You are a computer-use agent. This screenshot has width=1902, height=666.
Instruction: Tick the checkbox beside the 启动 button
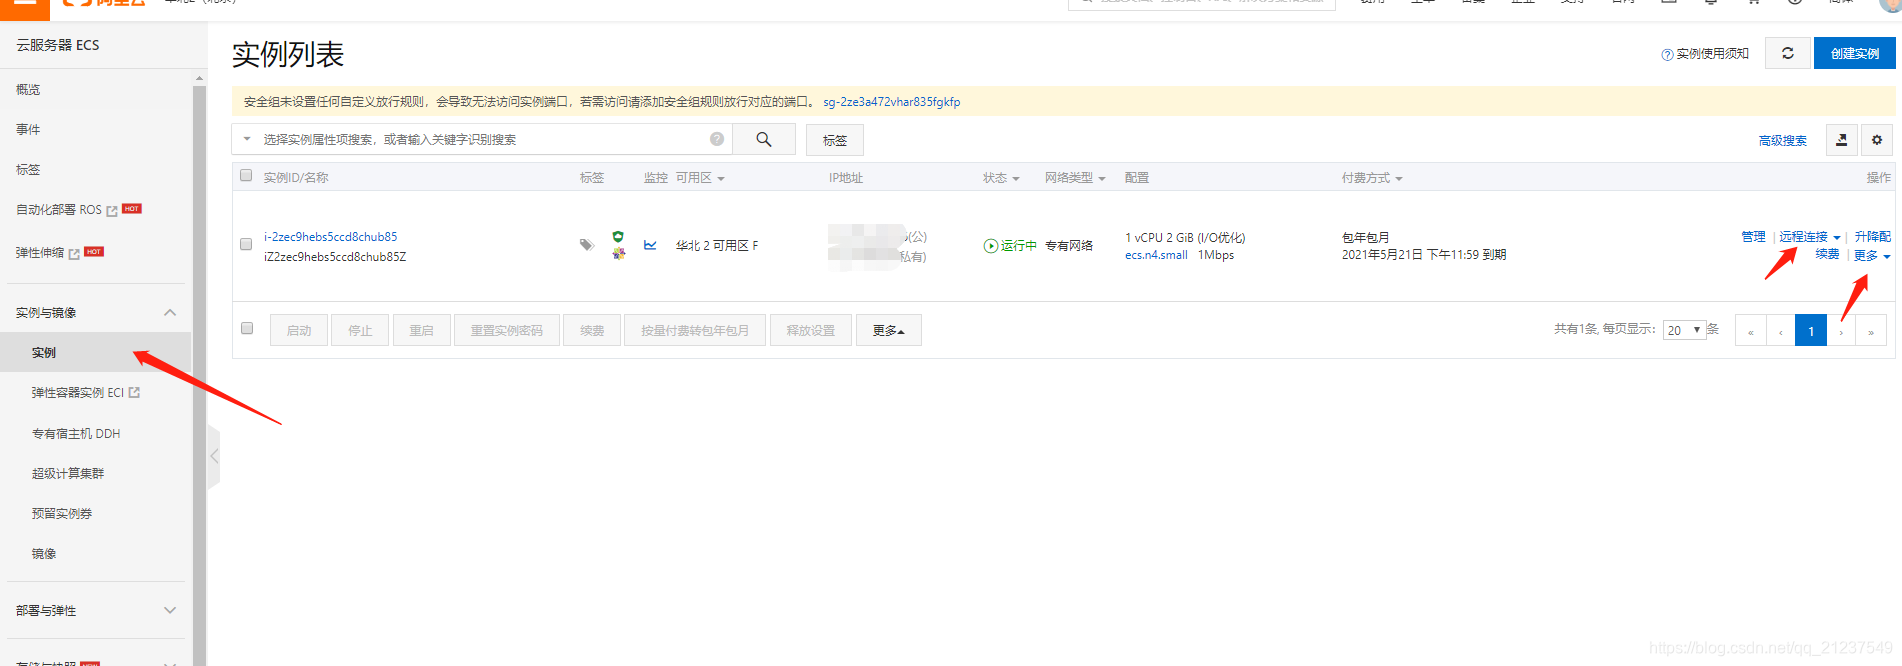(x=247, y=328)
